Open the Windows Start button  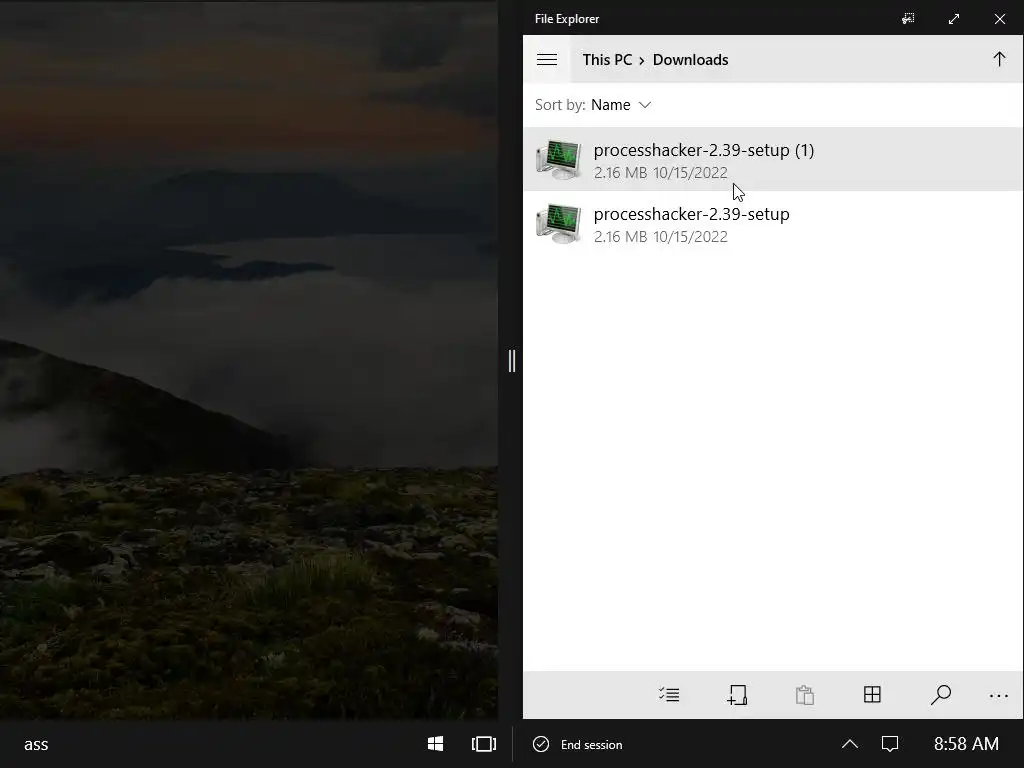pyautogui.click(x=436, y=744)
